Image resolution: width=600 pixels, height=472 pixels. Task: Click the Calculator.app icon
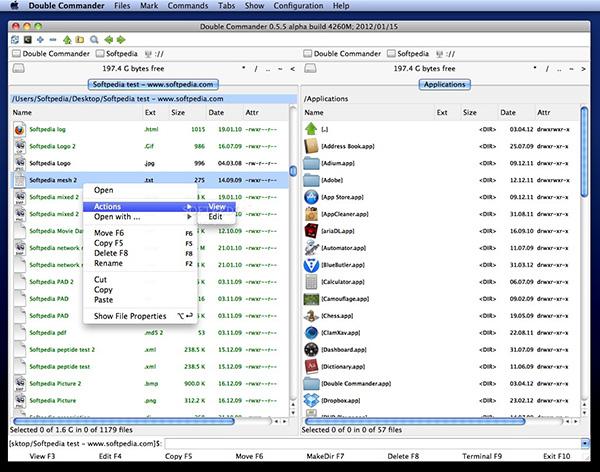(311, 282)
